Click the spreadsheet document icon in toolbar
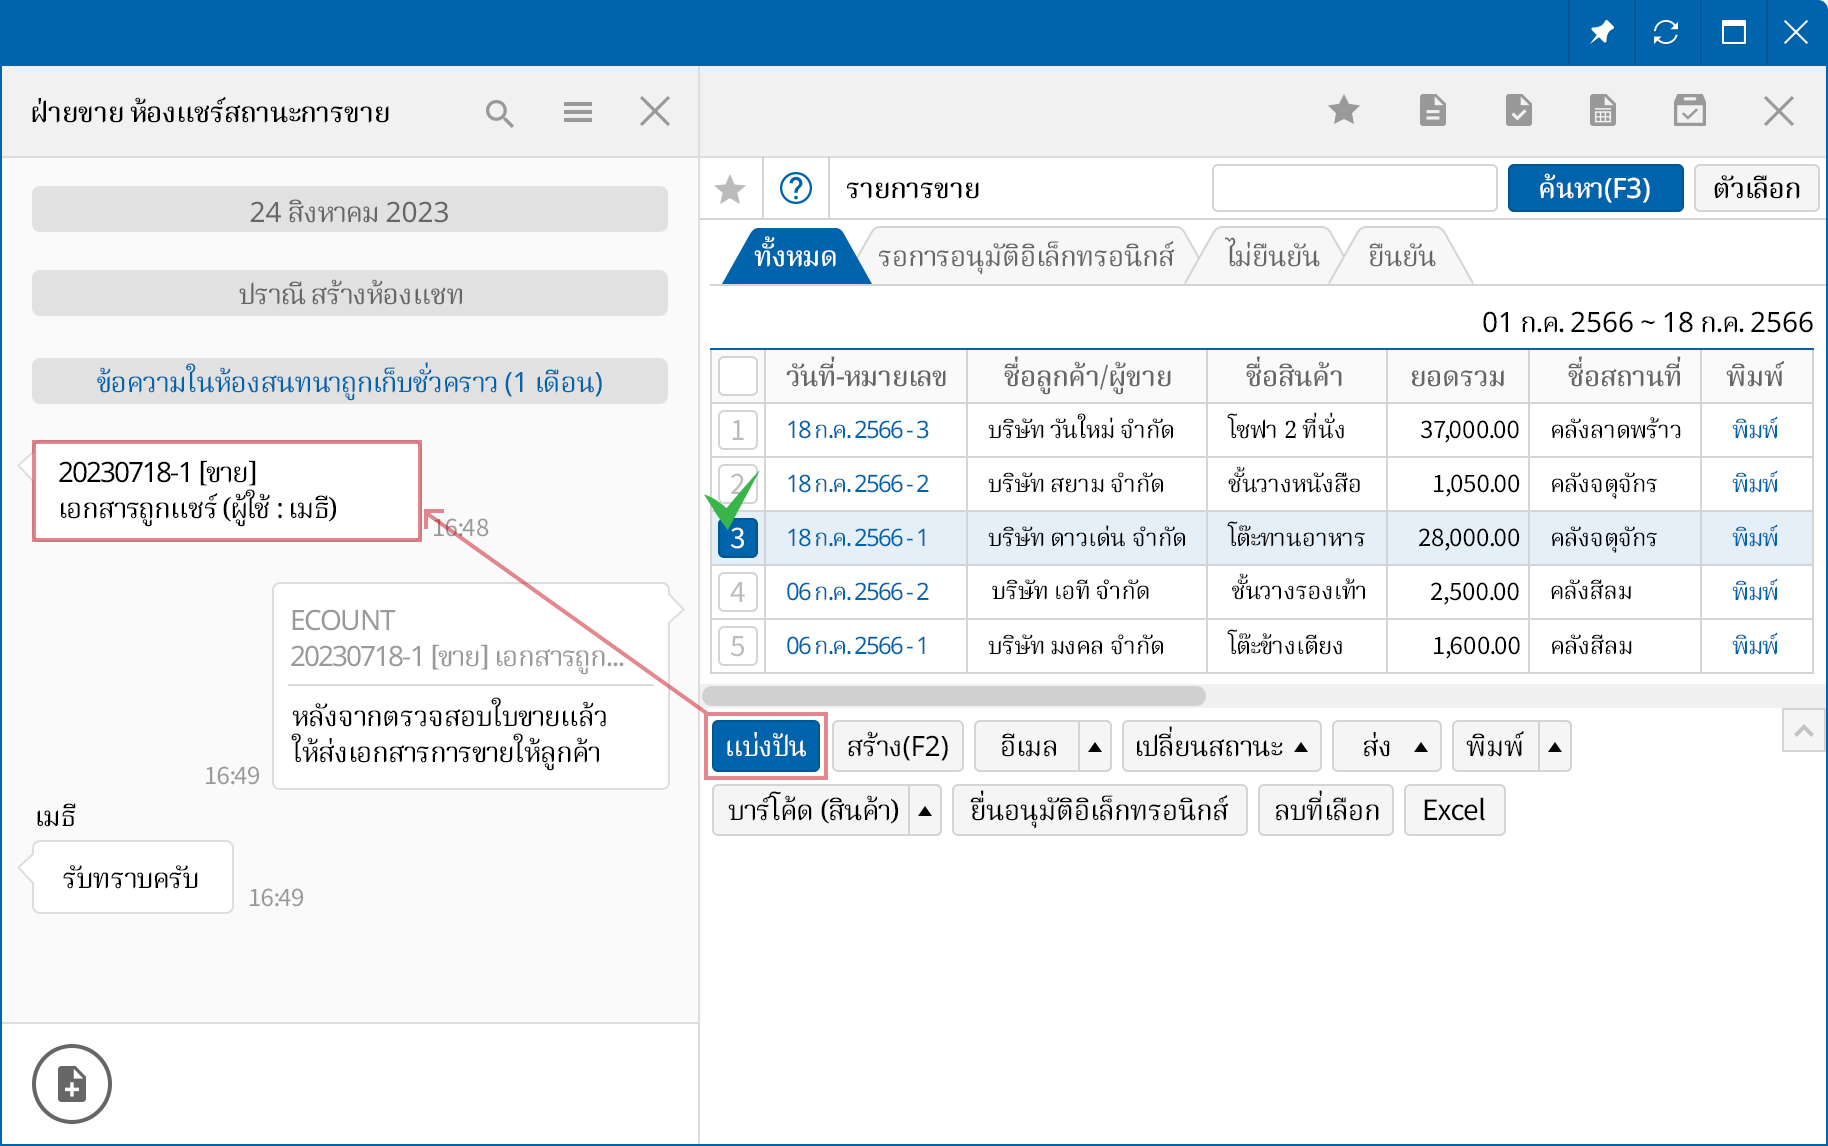This screenshot has width=1828, height=1146. [1603, 110]
